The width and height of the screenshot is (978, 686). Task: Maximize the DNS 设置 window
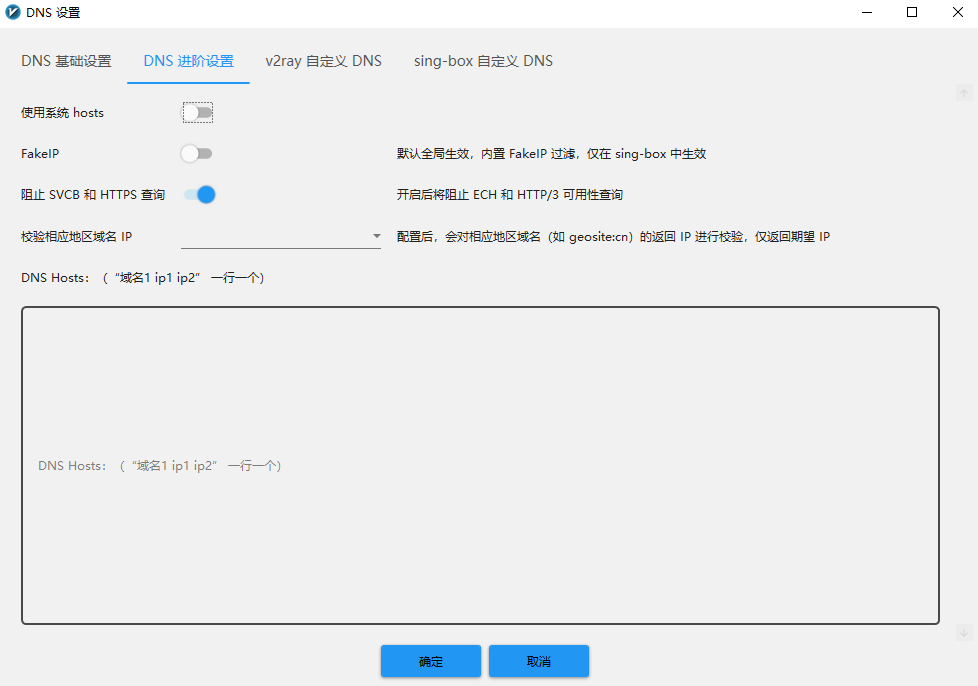point(911,12)
